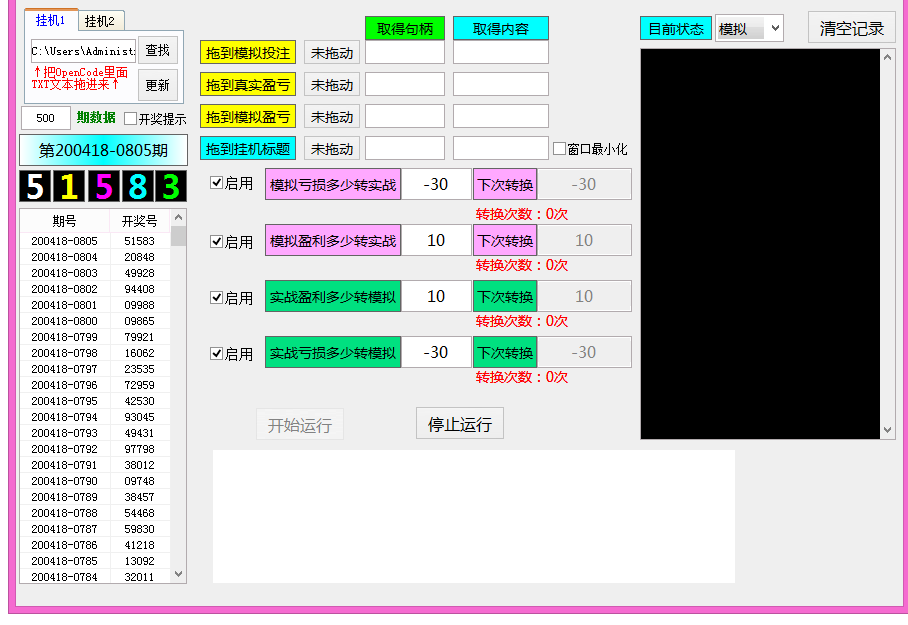Click the cyan digit 8 tile
This screenshot has height=625, width=908.
(x=137, y=187)
